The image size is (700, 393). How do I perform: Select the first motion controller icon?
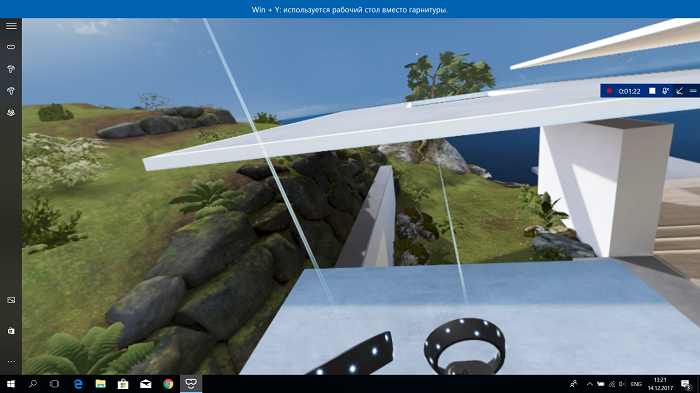click(11, 69)
